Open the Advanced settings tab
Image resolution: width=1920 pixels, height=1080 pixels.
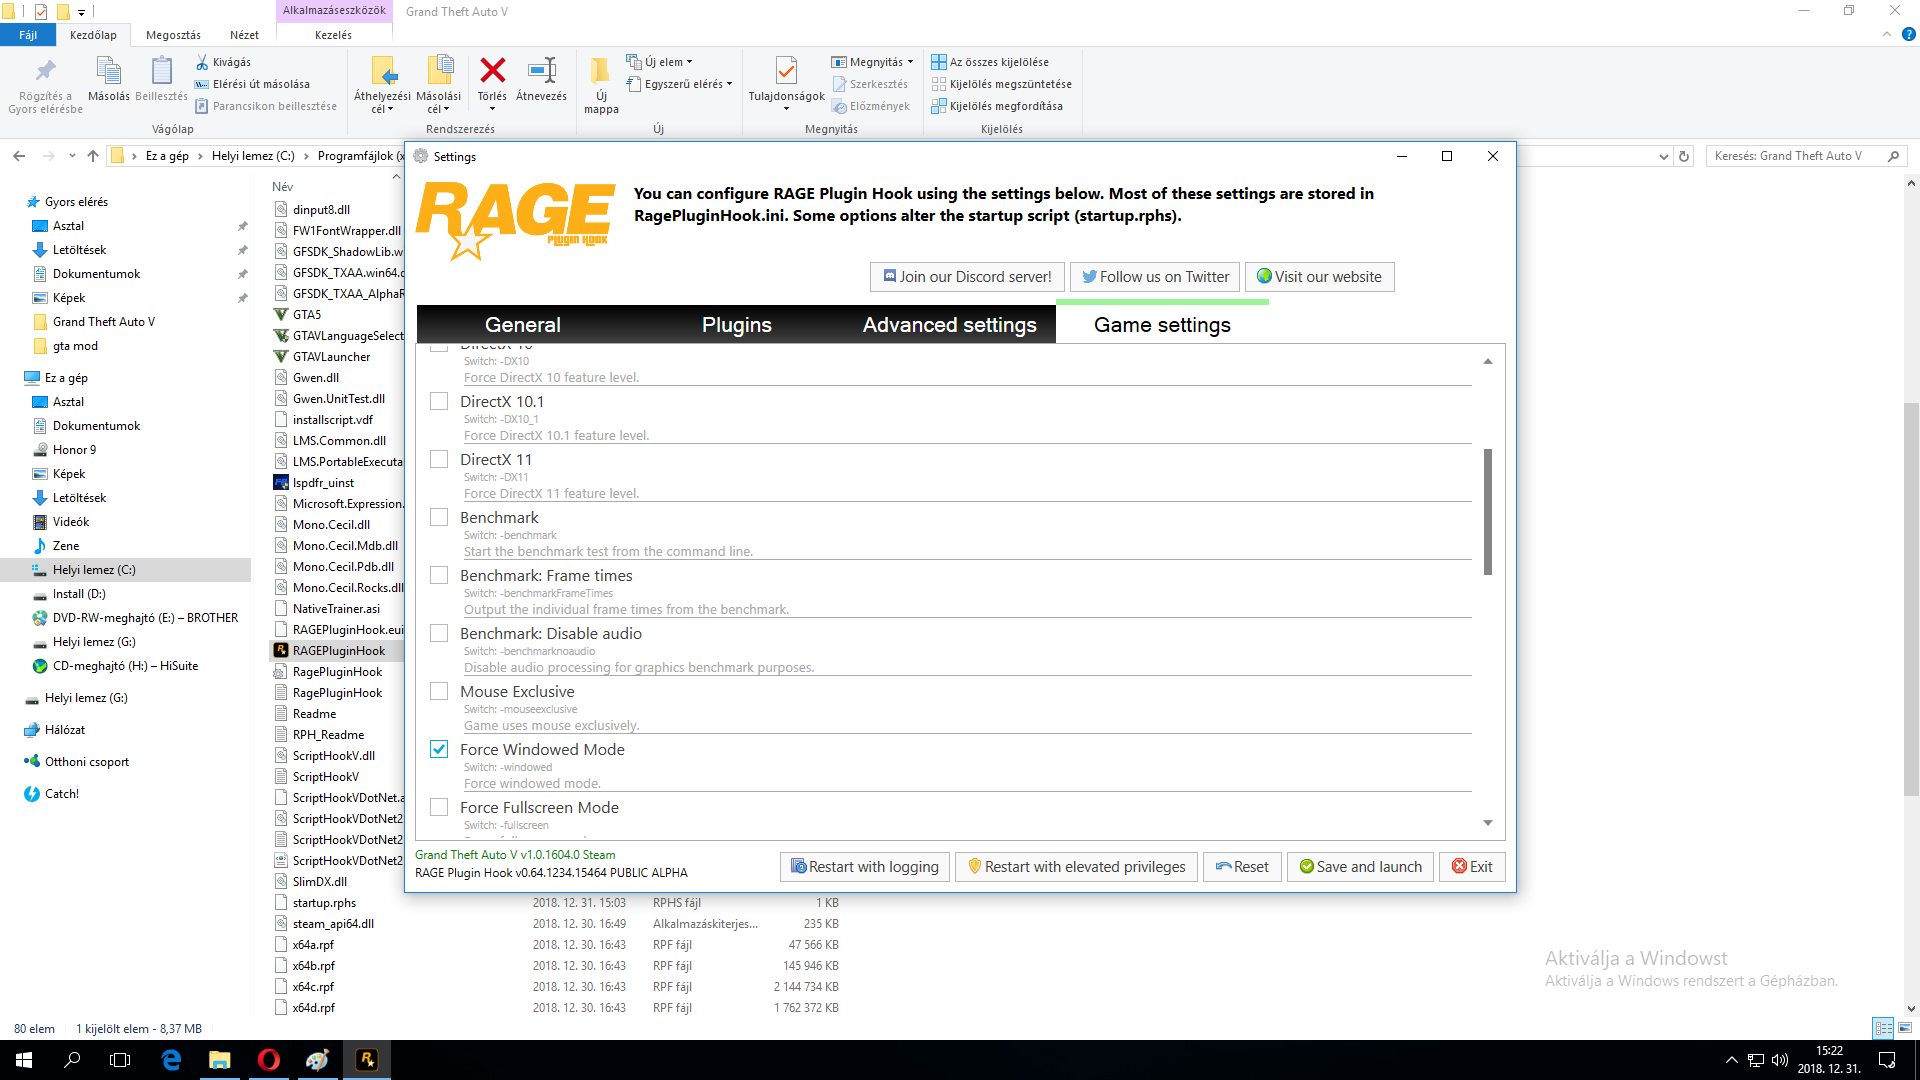(949, 325)
